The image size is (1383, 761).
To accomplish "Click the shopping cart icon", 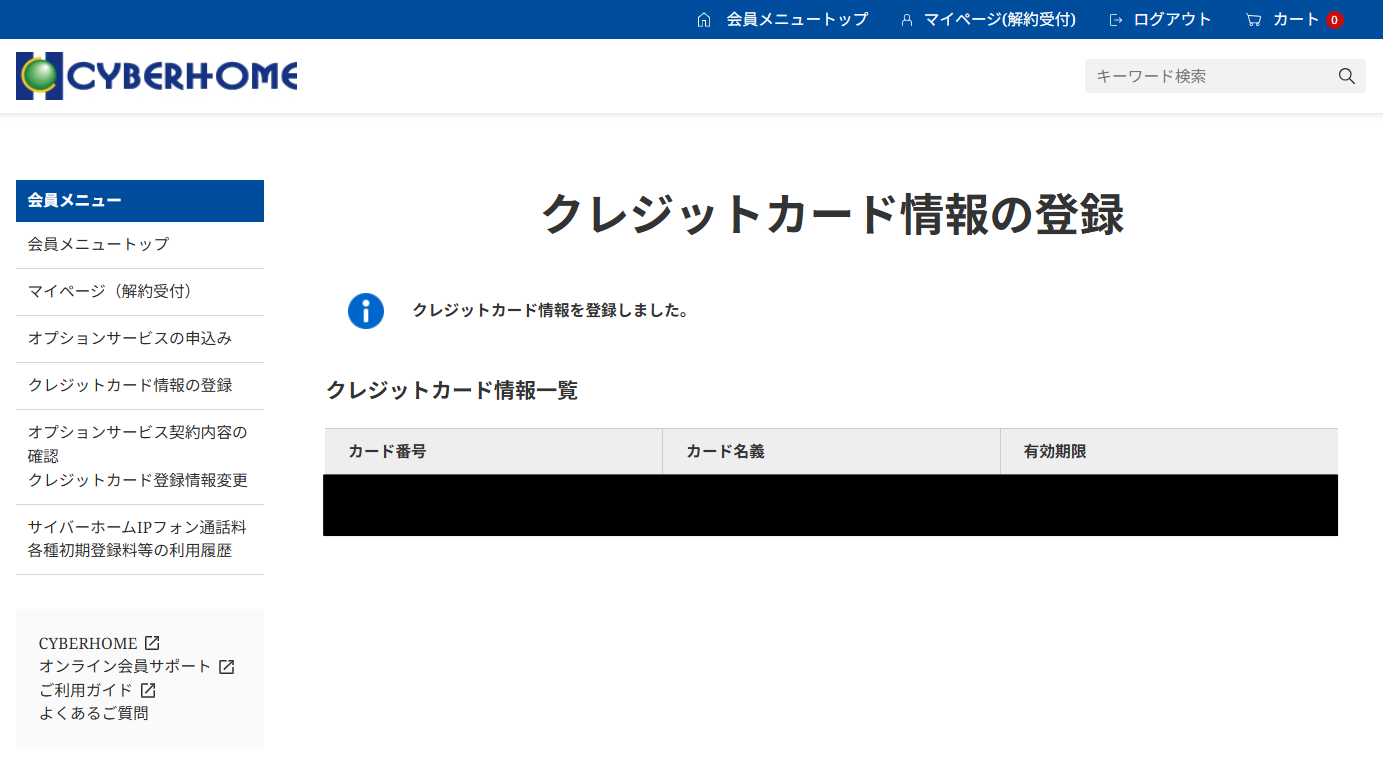I will point(1253,20).
